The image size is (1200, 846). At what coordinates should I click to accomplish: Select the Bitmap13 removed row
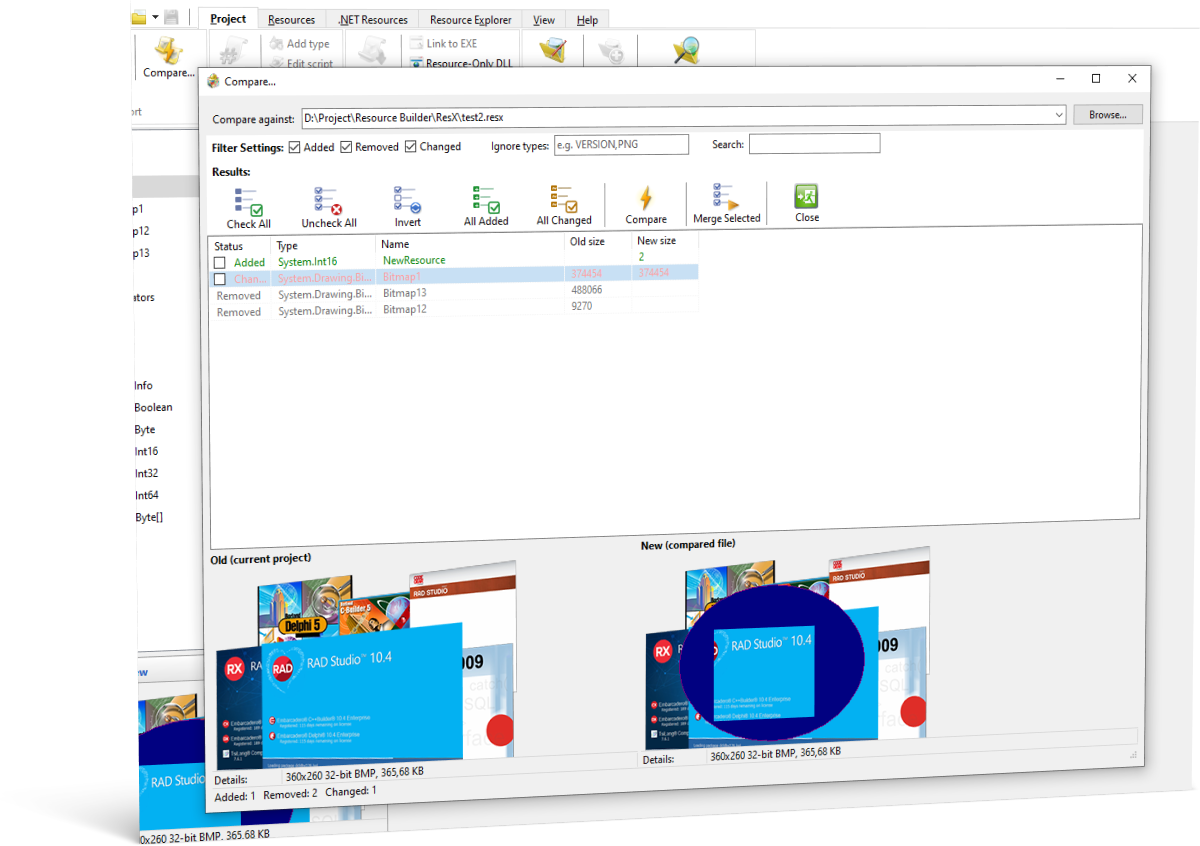(x=453, y=293)
